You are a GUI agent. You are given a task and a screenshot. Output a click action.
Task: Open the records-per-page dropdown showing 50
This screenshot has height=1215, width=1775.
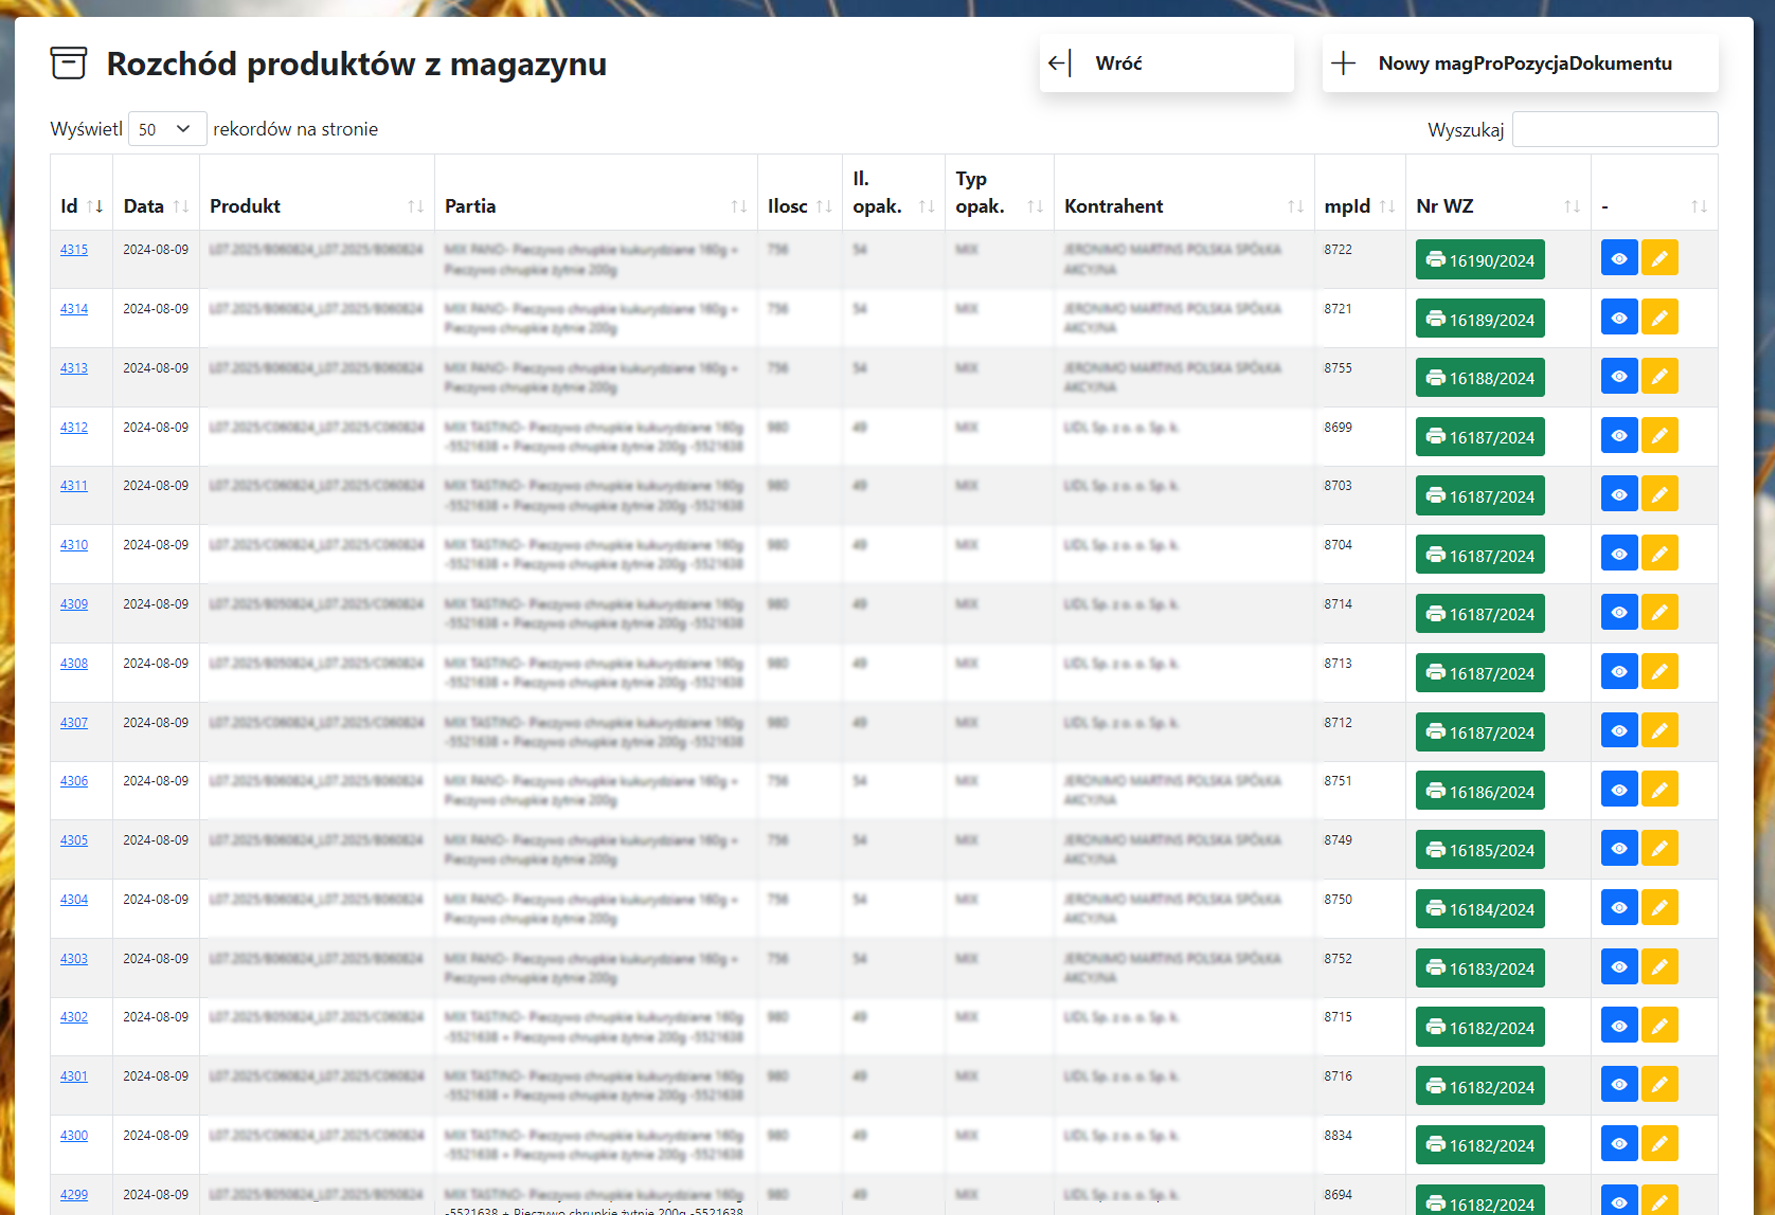pyautogui.click(x=166, y=129)
